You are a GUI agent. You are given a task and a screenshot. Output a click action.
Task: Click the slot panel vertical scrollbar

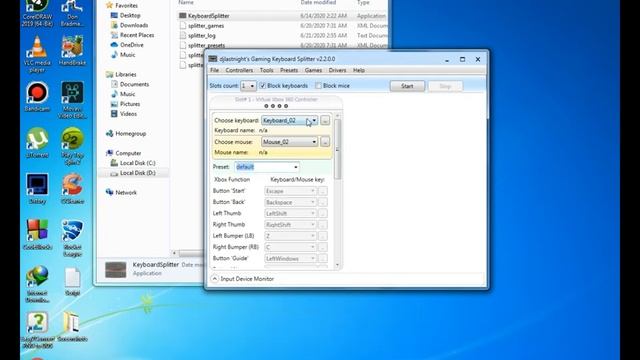coord(337,149)
